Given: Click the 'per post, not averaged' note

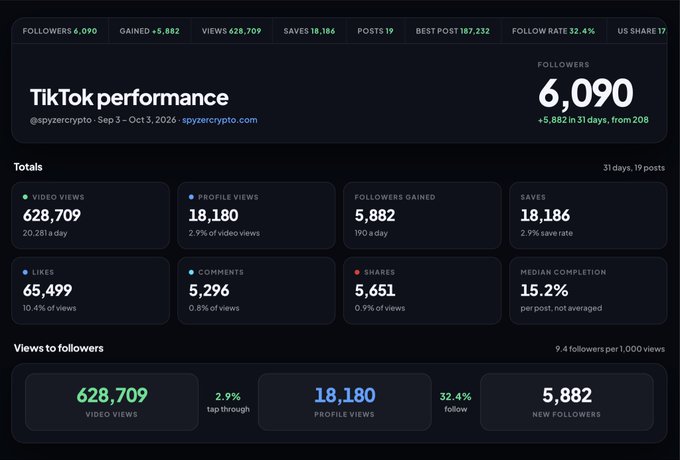Looking at the screenshot, I should [x=561, y=308].
